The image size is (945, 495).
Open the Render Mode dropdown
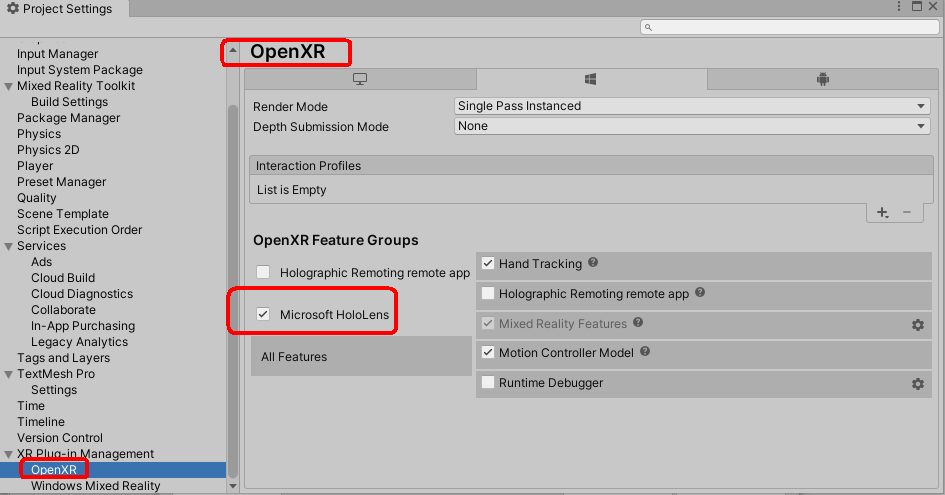tap(692, 106)
